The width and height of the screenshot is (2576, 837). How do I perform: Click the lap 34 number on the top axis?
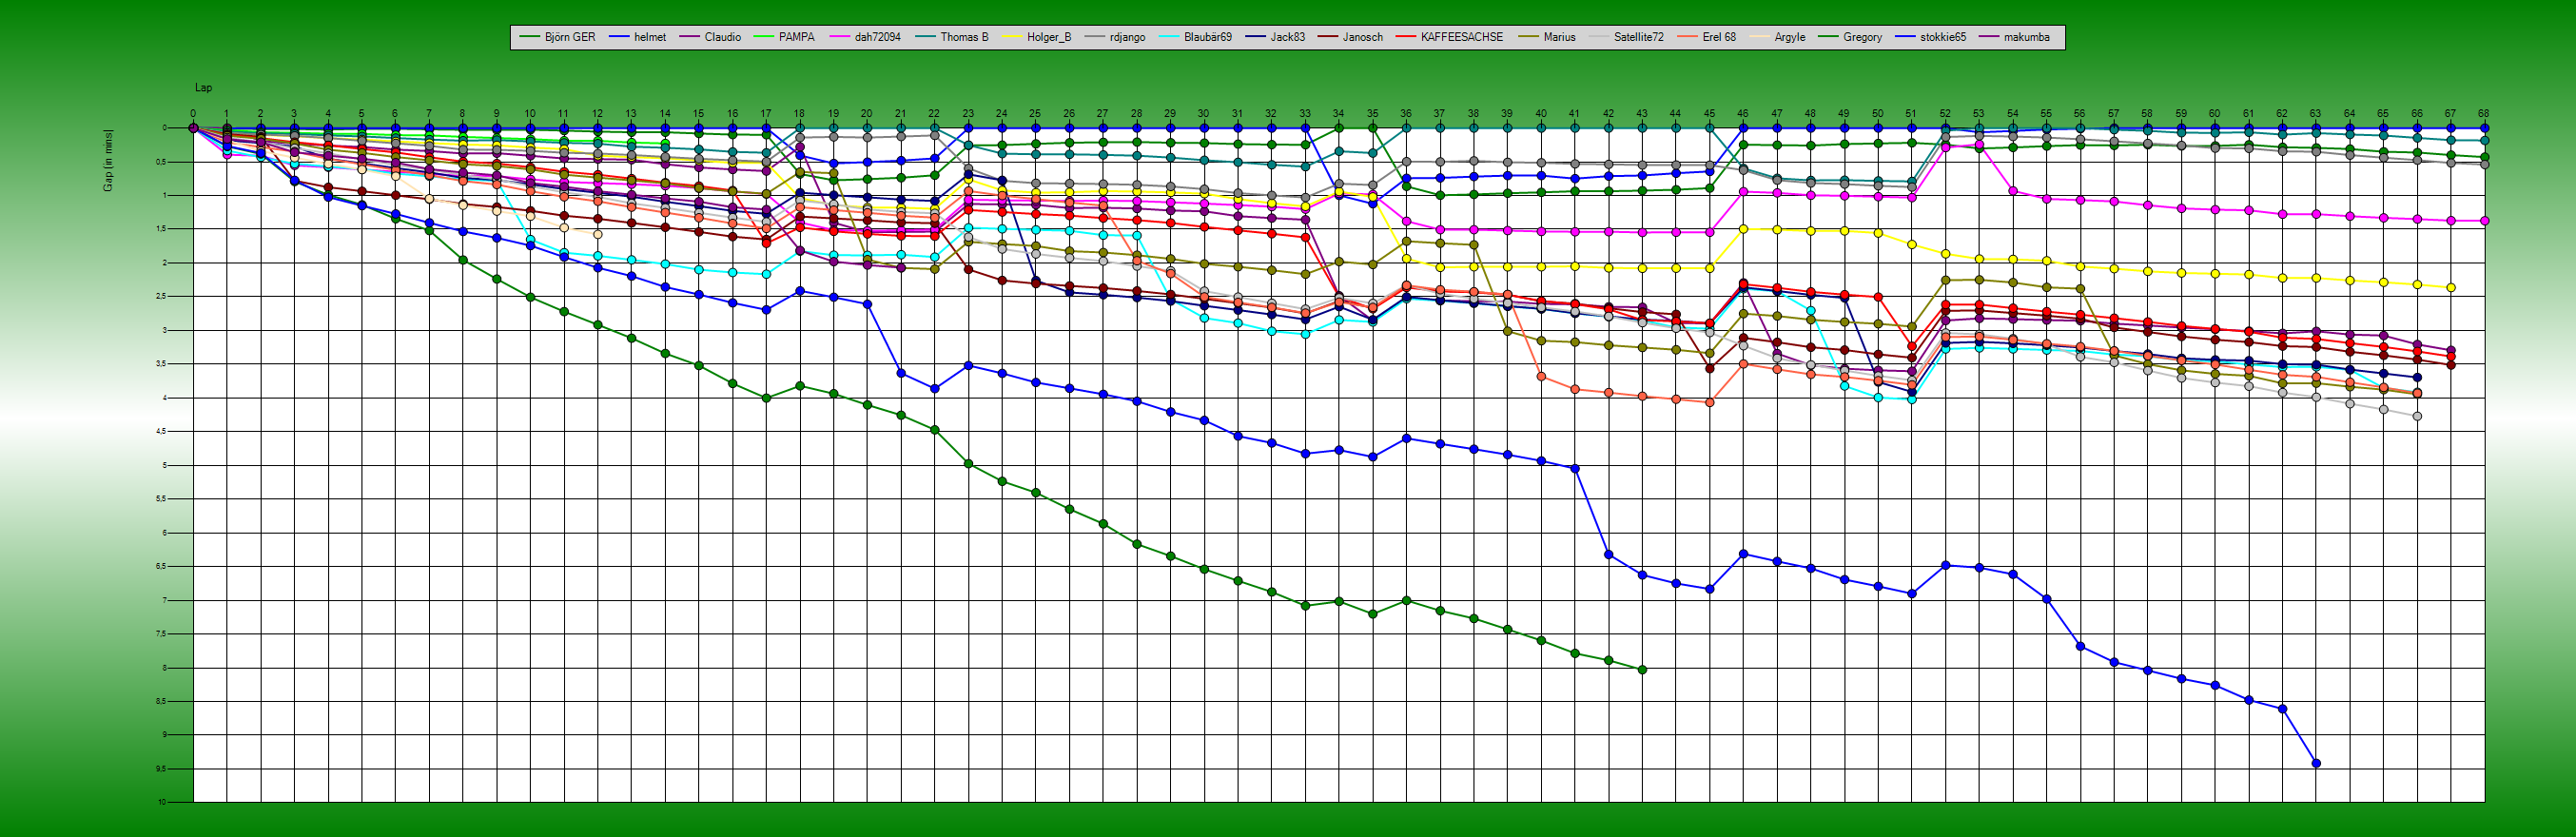(1338, 114)
